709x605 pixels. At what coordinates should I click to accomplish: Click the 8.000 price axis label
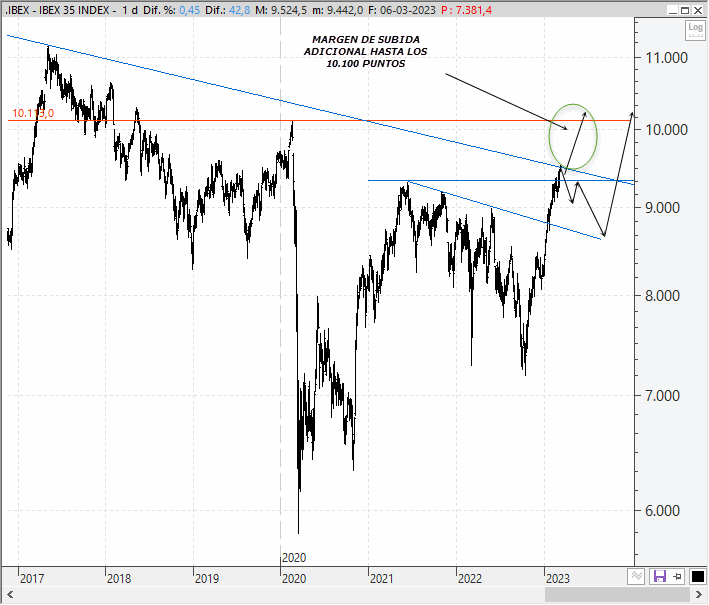point(662,296)
